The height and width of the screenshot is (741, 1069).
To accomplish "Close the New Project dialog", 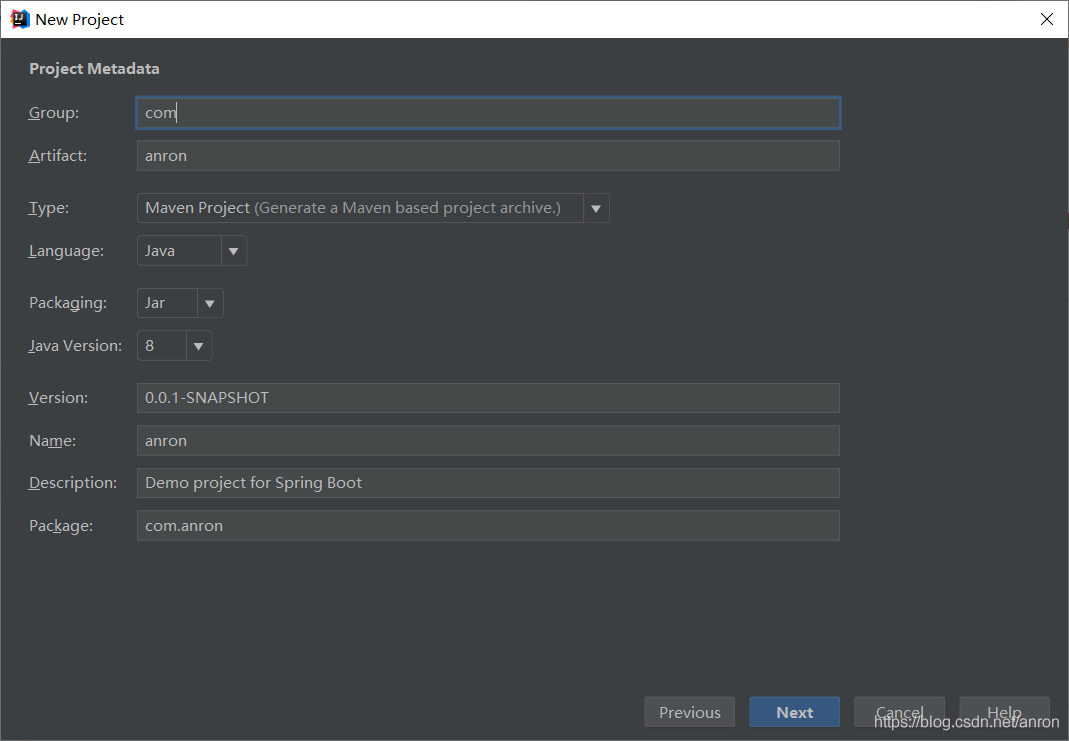I will coord(1047,19).
